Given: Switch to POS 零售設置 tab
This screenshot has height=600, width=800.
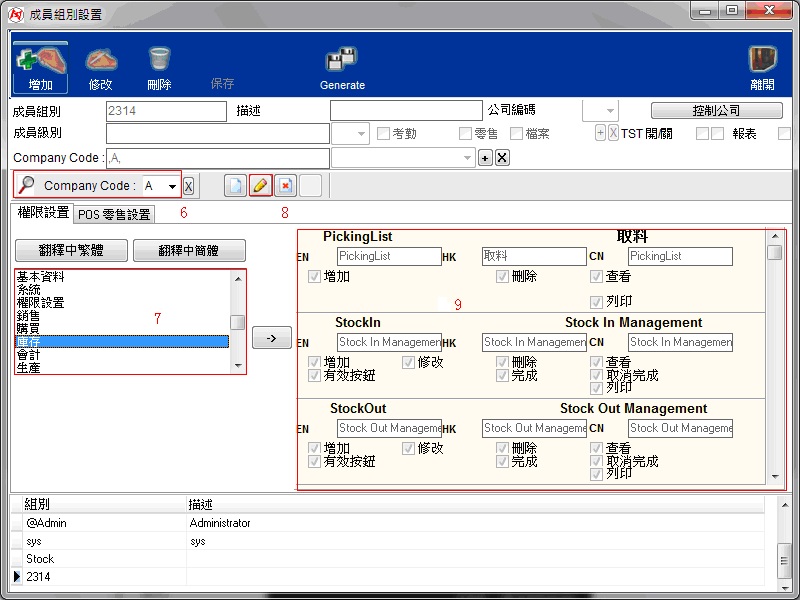Looking at the screenshot, I should tap(114, 215).
